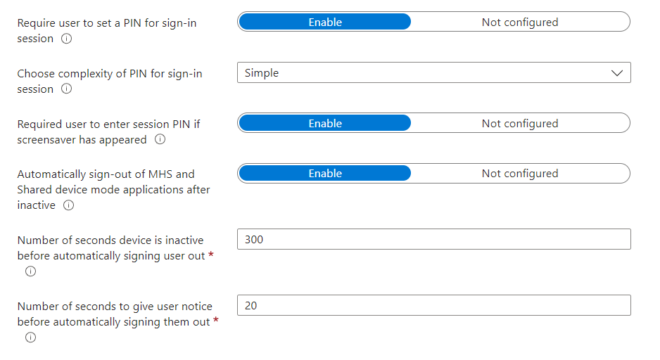Click info icon under seconds to give notice
Screen dimensions: 660x360
click(x=30, y=337)
